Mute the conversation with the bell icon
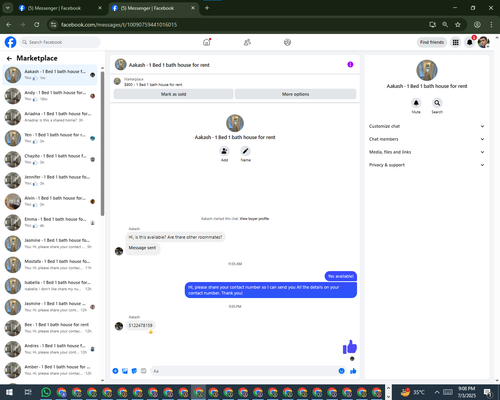 [x=416, y=103]
